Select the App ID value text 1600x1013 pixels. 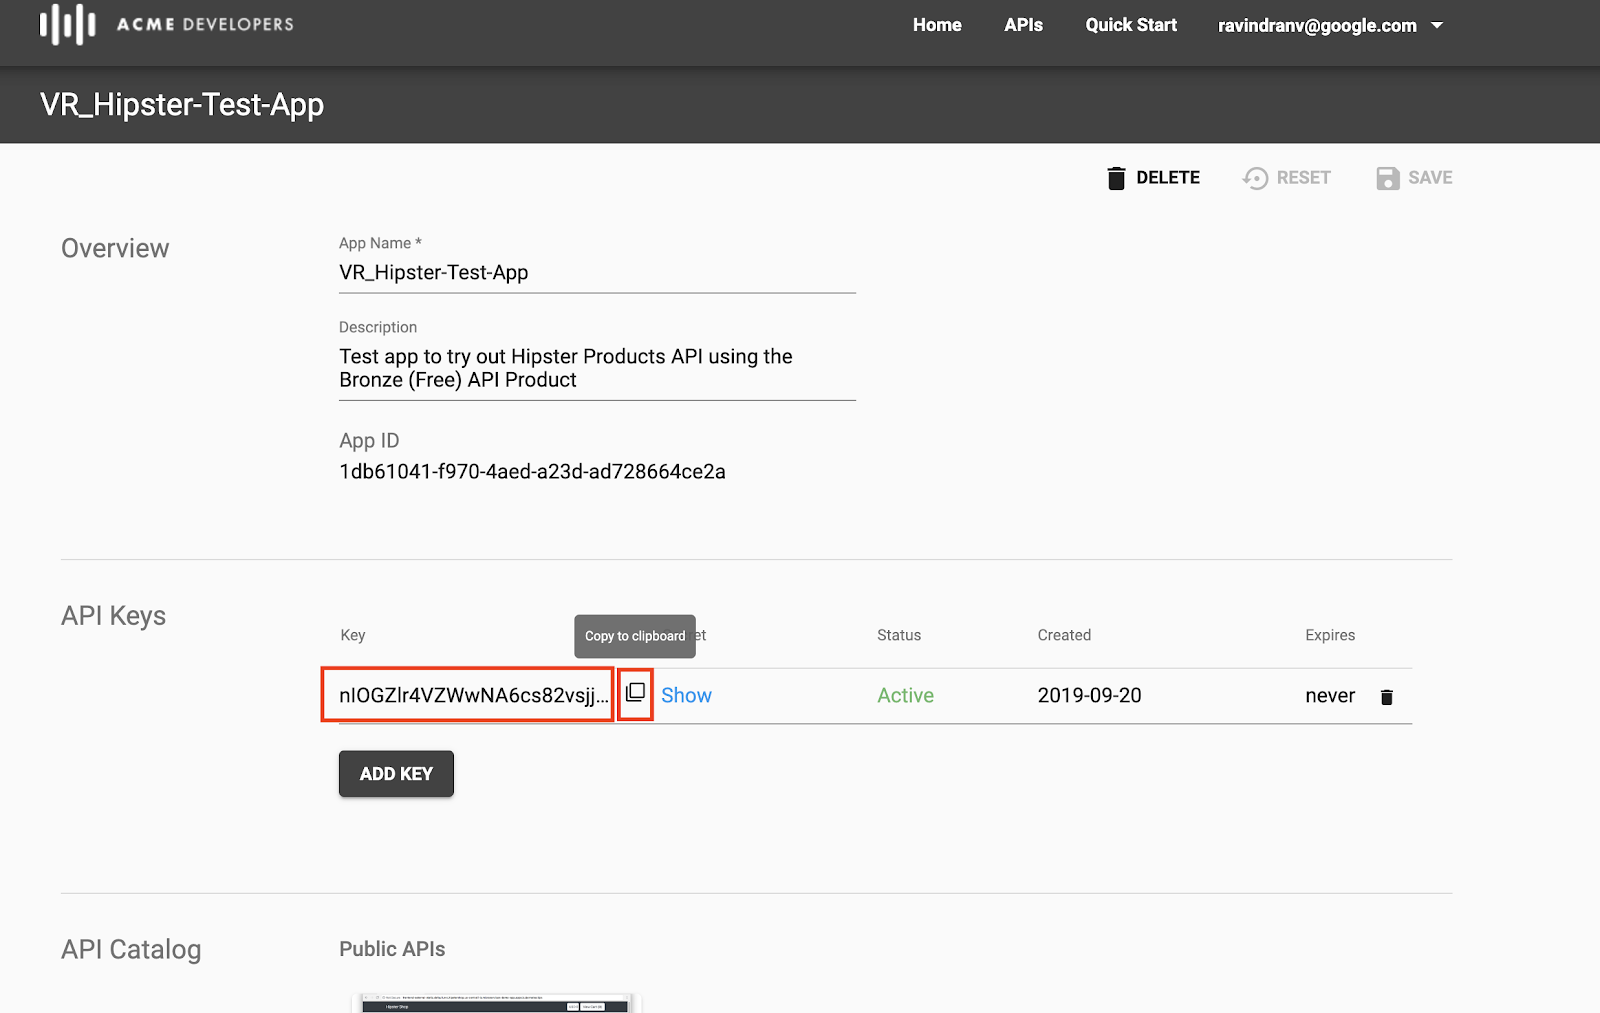[x=532, y=472]
